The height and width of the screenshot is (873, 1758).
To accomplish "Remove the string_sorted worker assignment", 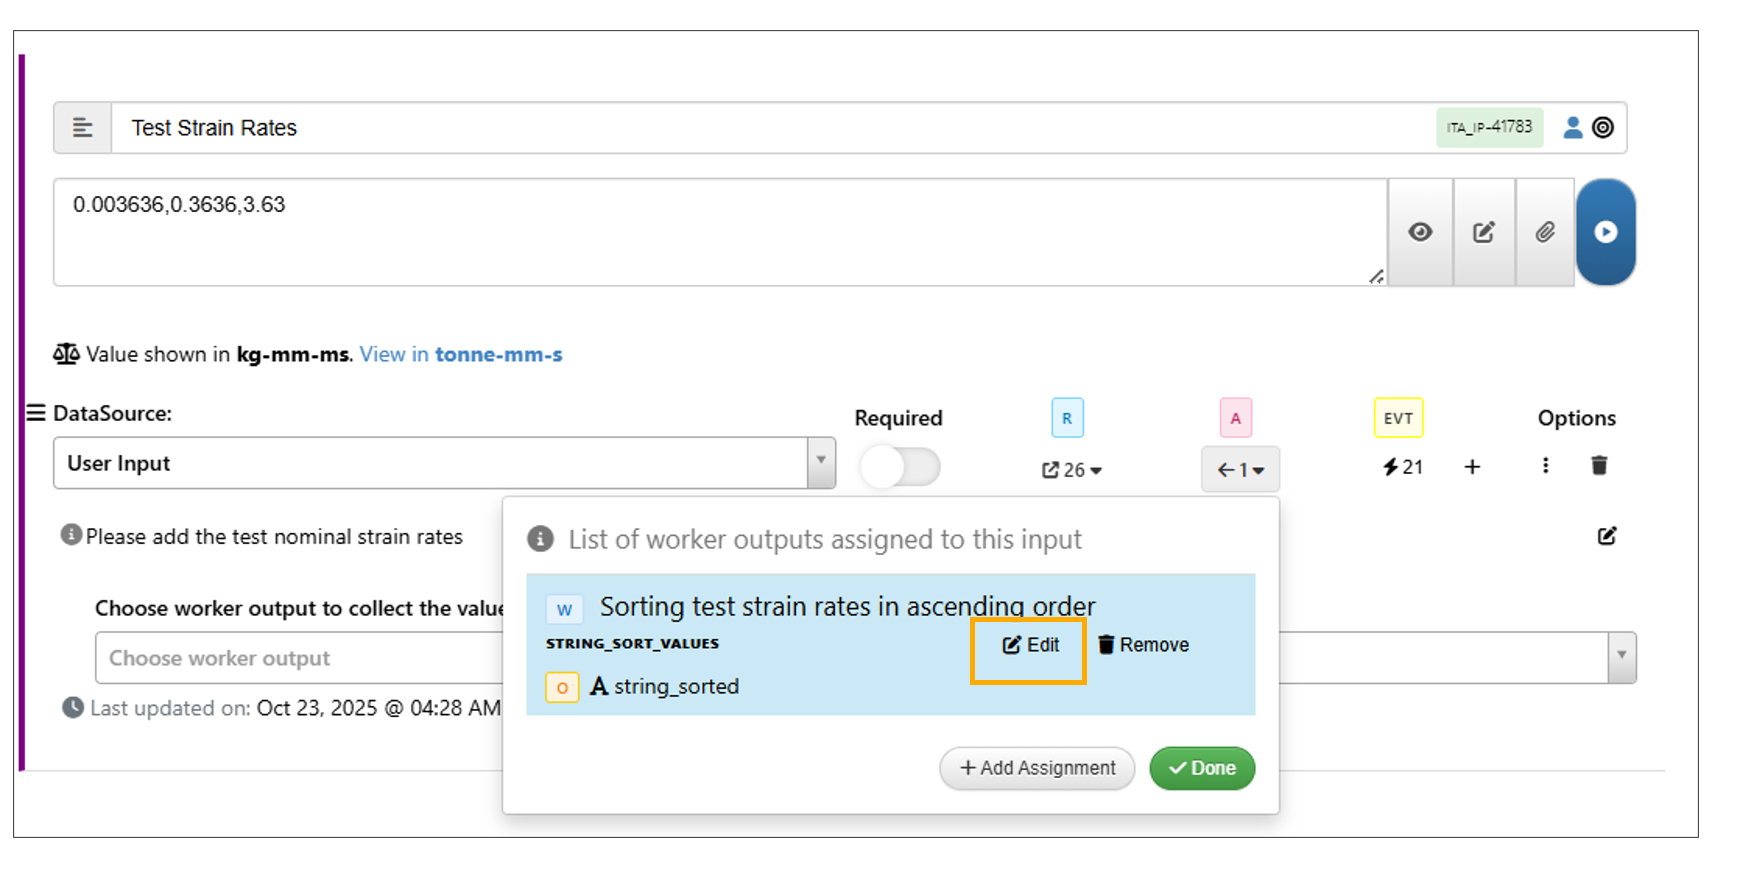I will click(1143, 646).
